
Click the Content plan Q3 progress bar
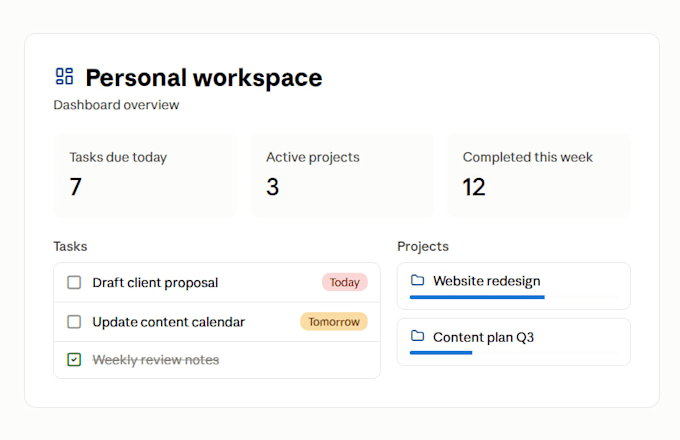513,353
